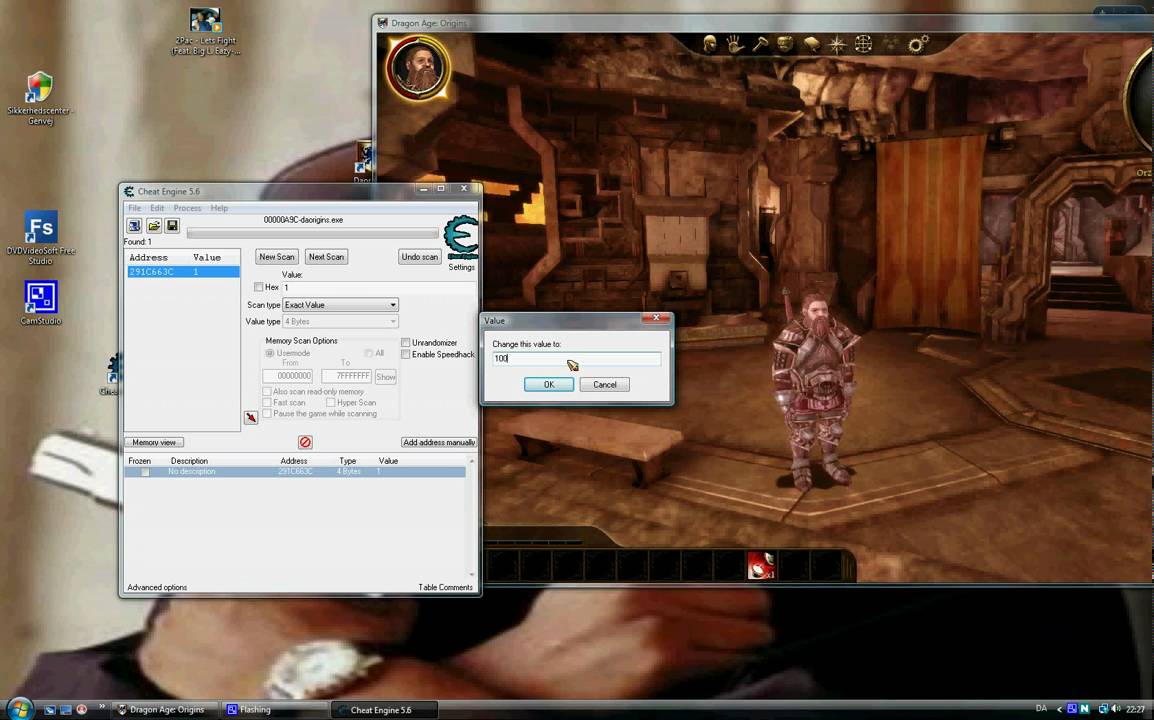The width and height of the screenshot is (1154, 720).
Task: Click the New Scan button
Action: point(277,257)
